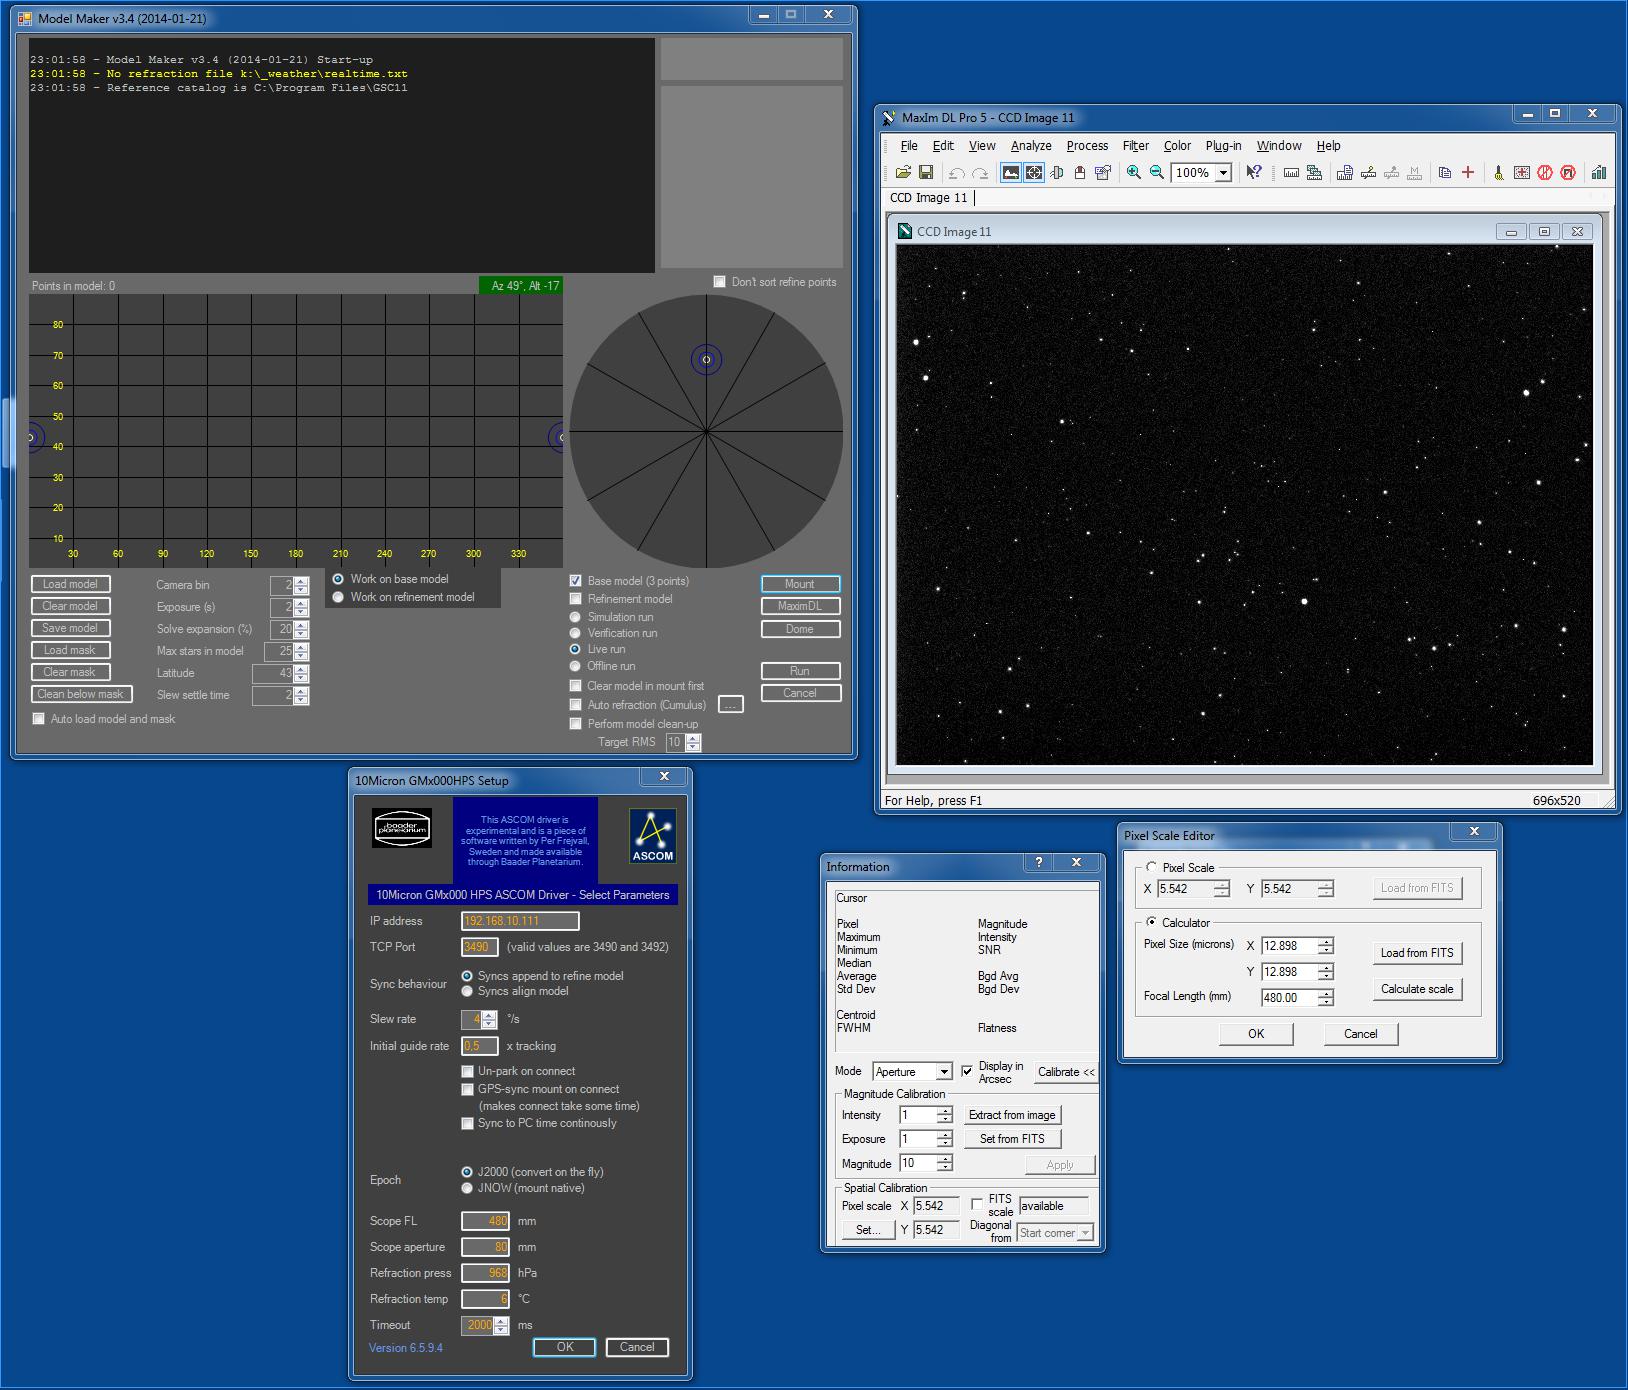Open the Analyze menu
This screenshot has height=1390, width=1628.
click(1030, 146)
